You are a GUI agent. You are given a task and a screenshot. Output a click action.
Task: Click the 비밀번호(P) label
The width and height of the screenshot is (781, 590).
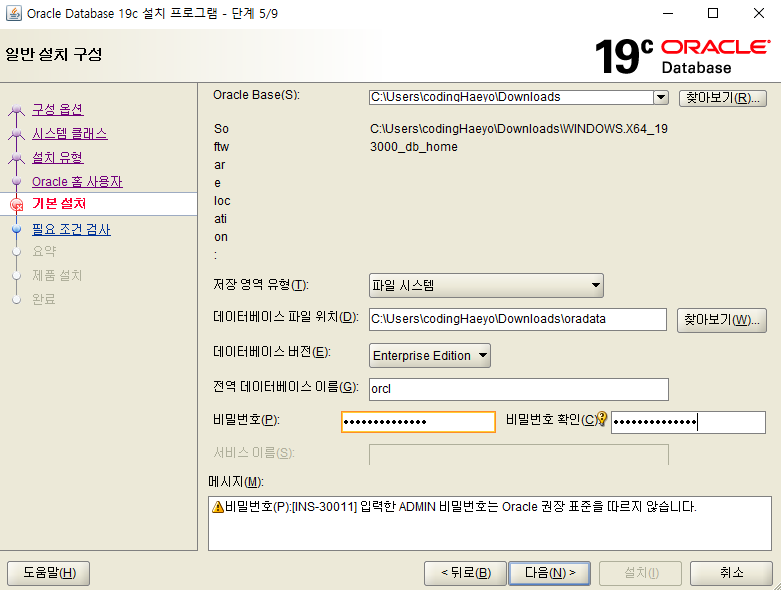coord(247,420)
